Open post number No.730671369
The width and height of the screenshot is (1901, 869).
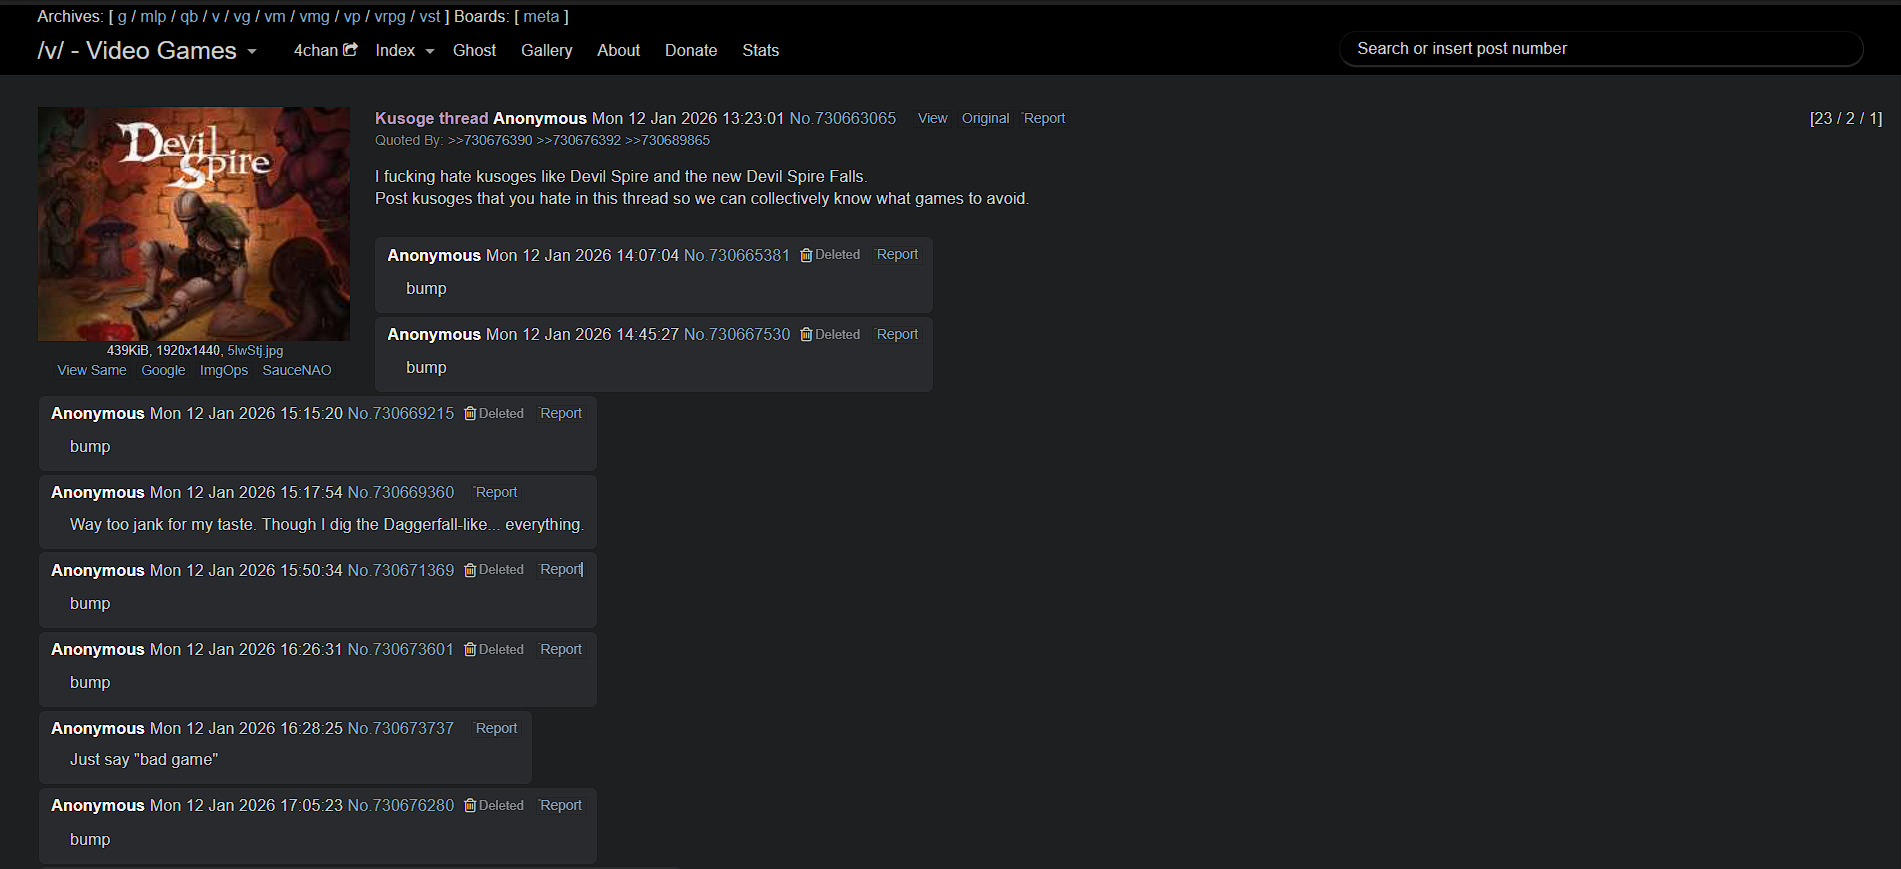pos(401,571)
